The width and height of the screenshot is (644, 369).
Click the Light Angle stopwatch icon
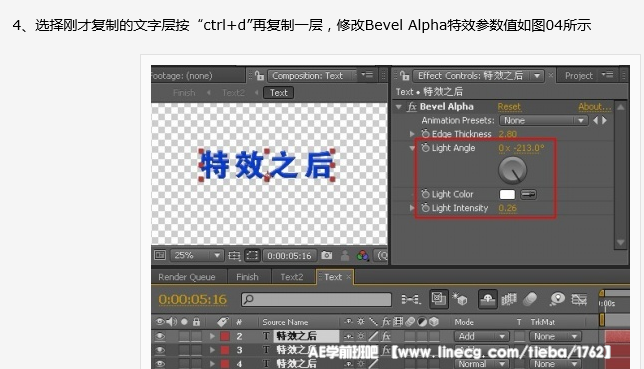point(426,148)
